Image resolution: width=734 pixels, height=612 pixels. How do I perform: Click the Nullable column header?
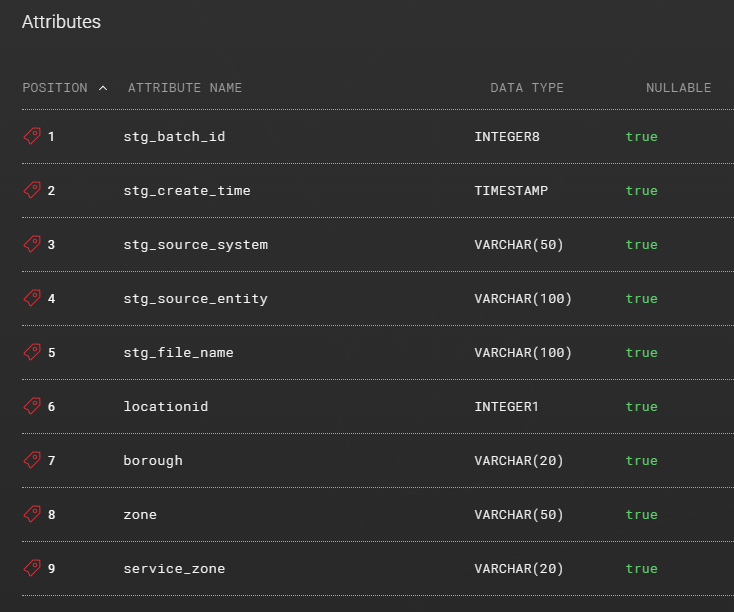pyautogui.click(x=678, y=88)
